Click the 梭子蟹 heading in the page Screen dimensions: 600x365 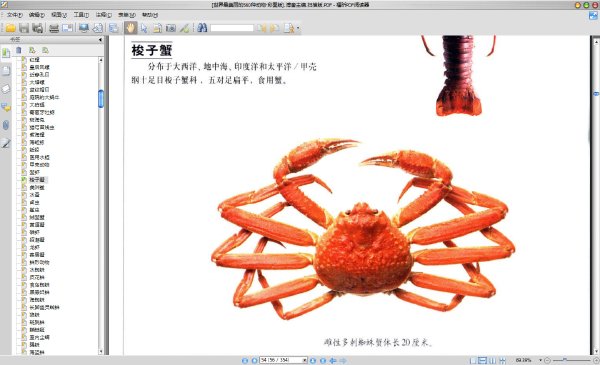152,50
